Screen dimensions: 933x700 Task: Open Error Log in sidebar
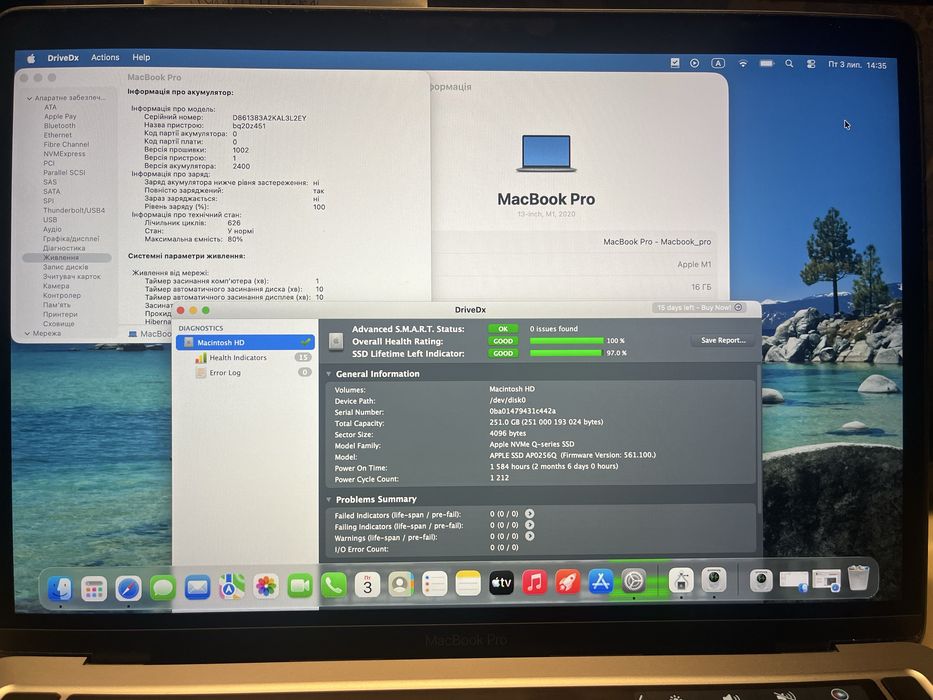pos(225,373)
